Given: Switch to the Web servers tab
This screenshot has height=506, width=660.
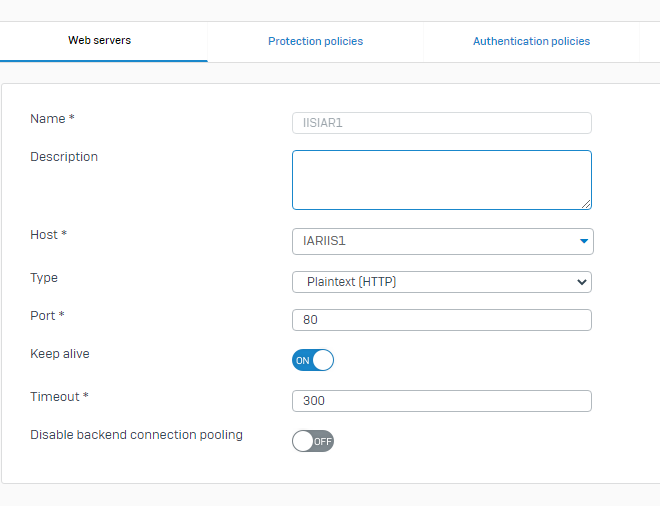Looking at the screenshot, I should click(100, 40).
